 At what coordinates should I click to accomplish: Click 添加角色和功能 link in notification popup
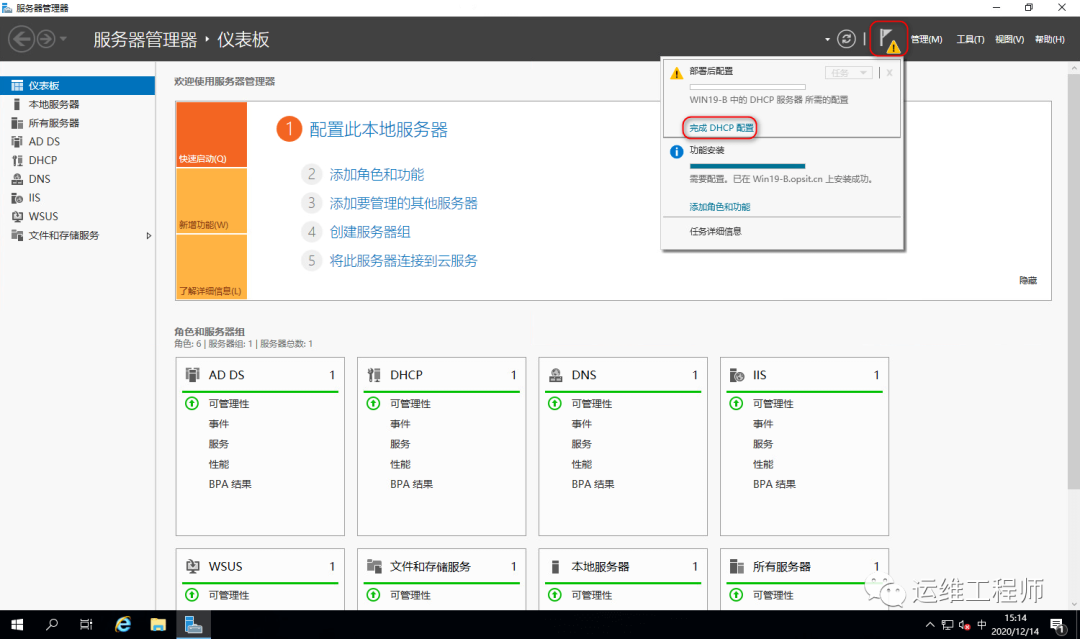pyautogui.click(x=720, y=207)
